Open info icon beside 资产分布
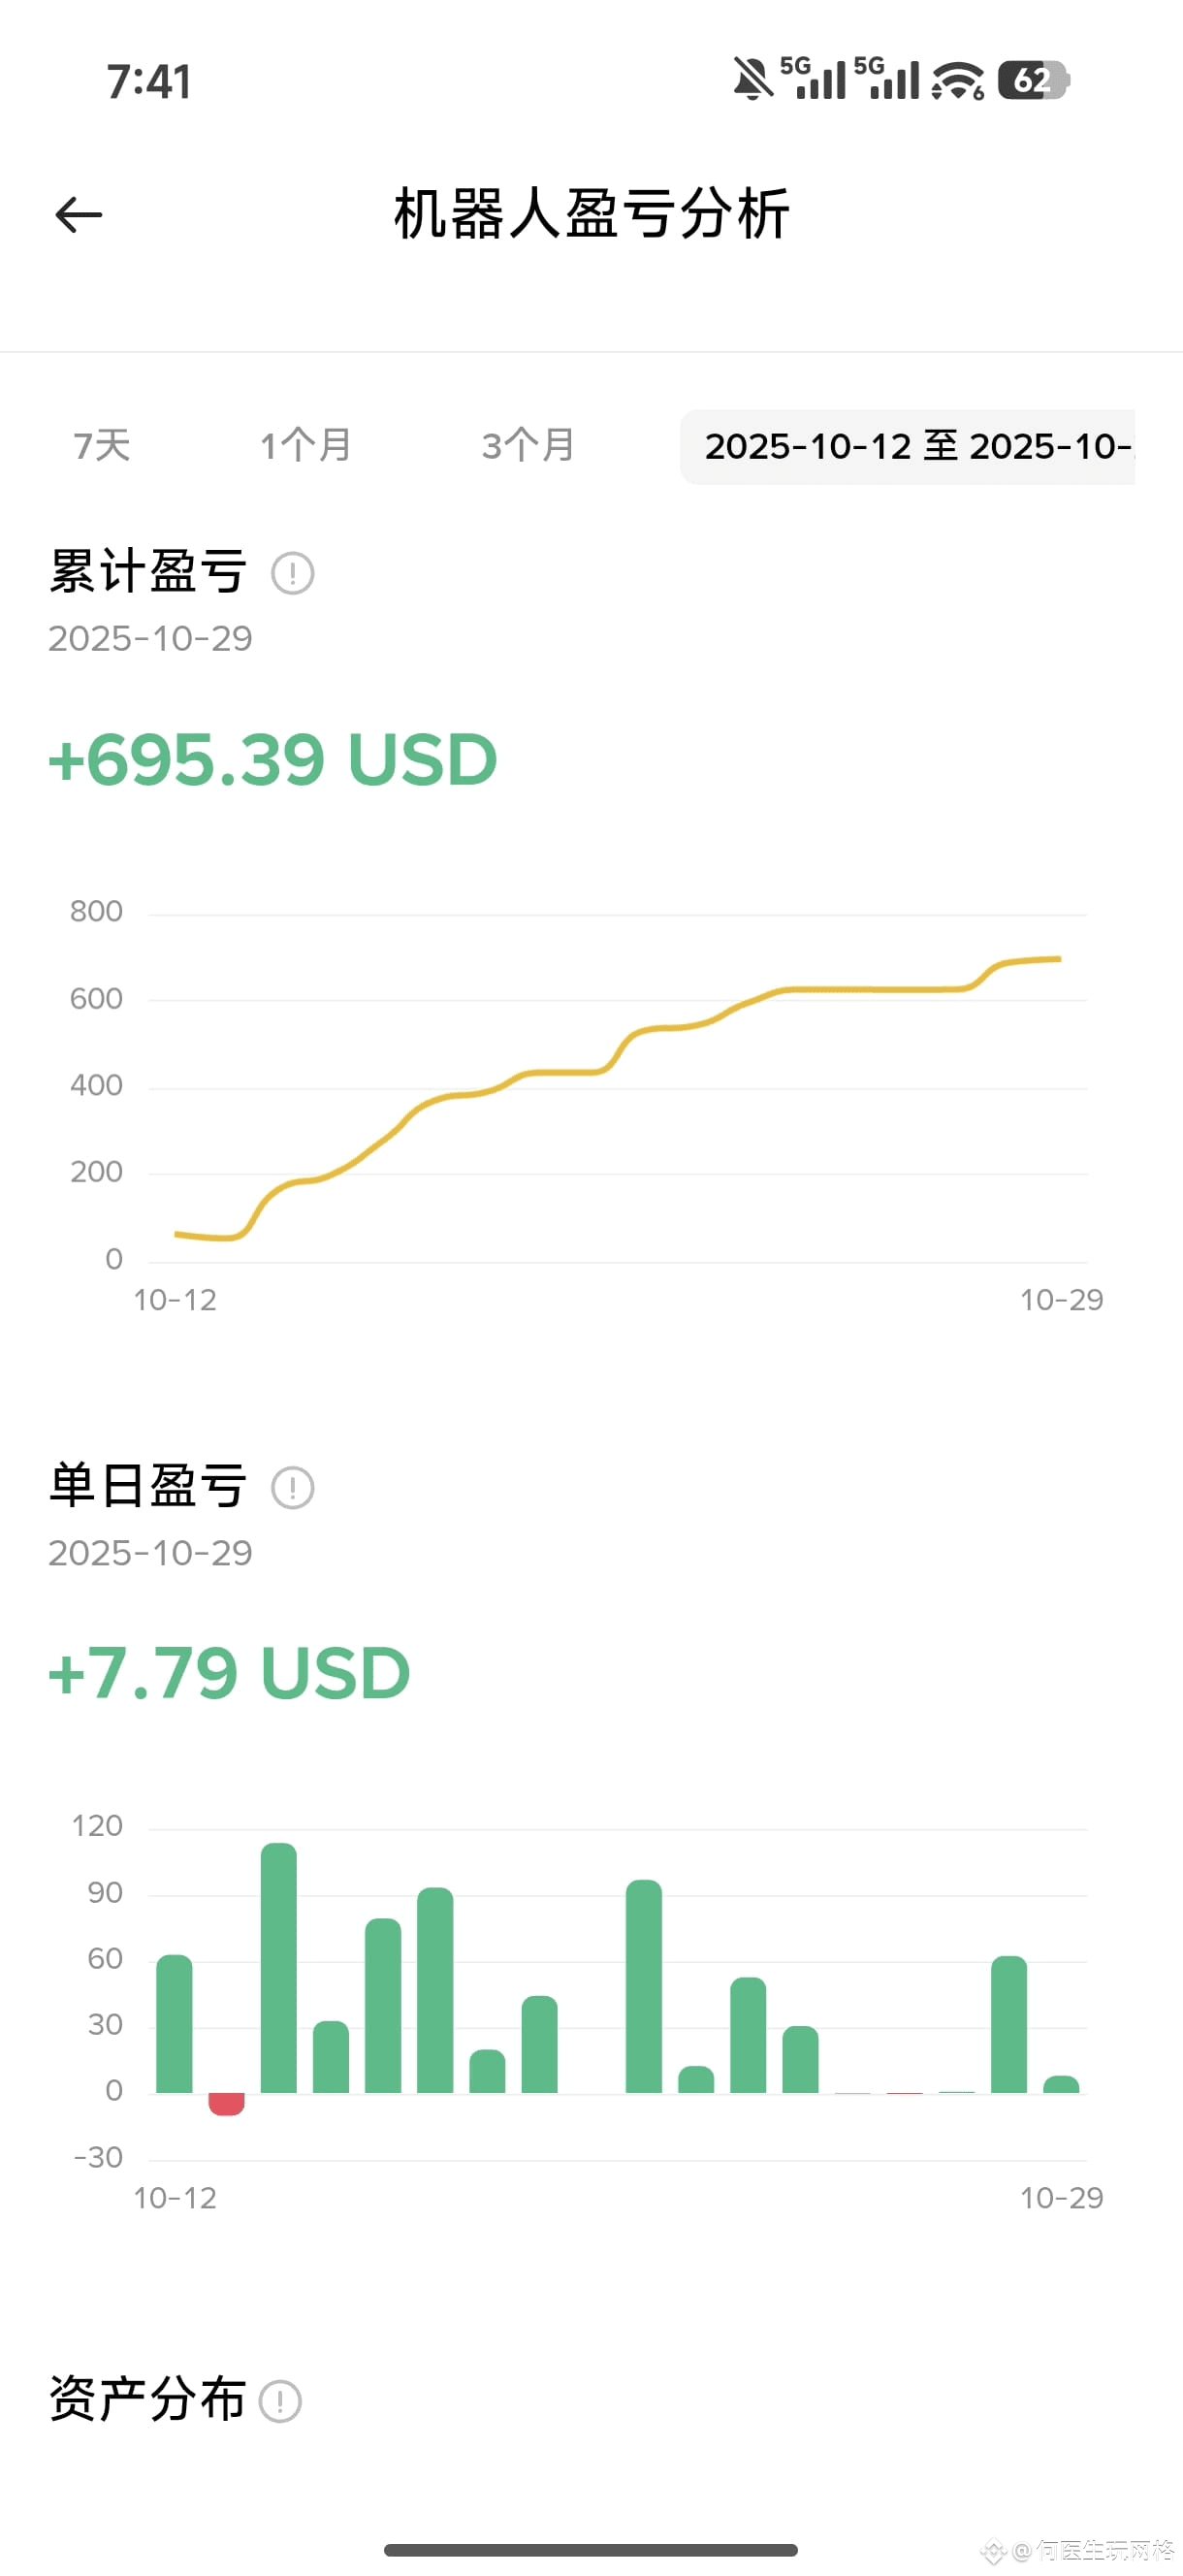This screenshot has height=2576, width=1183. (x=280, y=2401)
